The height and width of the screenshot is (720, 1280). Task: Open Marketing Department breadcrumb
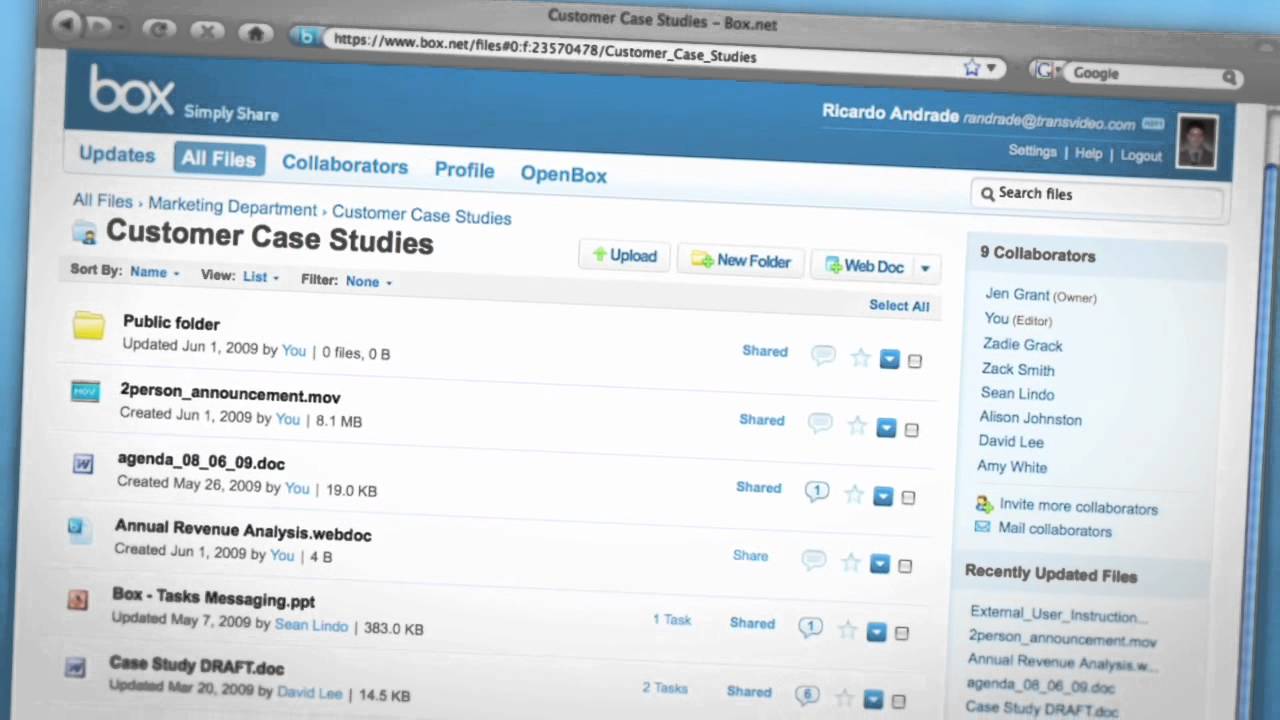pos(232,208)
